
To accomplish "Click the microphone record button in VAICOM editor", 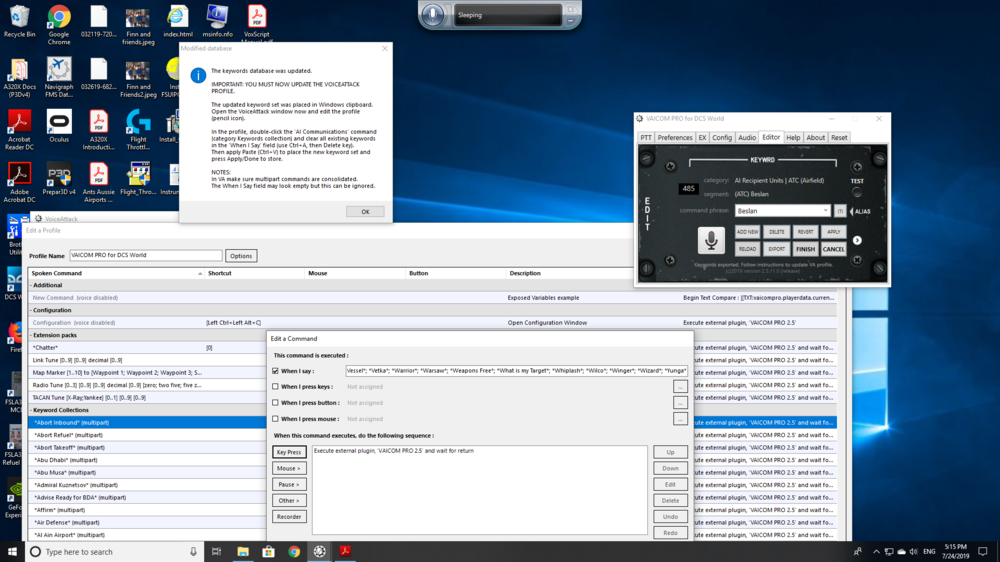I will tap(711, 240).
